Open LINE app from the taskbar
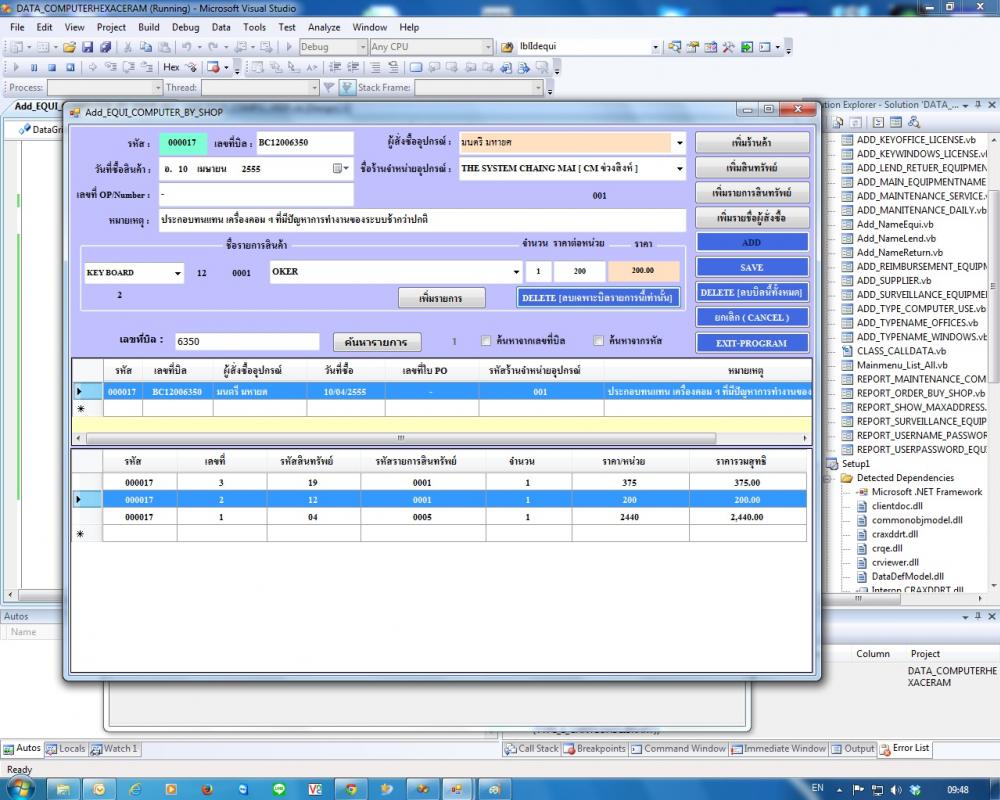 pos(279,789)
